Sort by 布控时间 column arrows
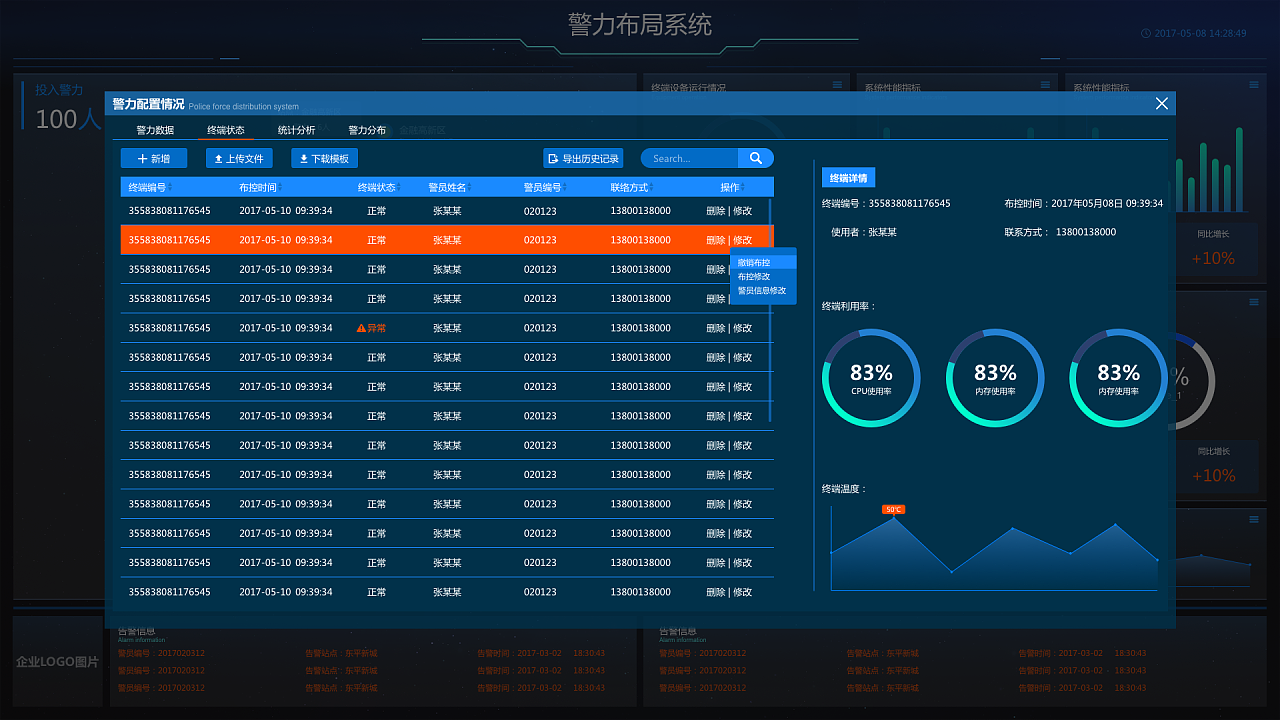The image size is (1280, 720). tap(280, 187)
